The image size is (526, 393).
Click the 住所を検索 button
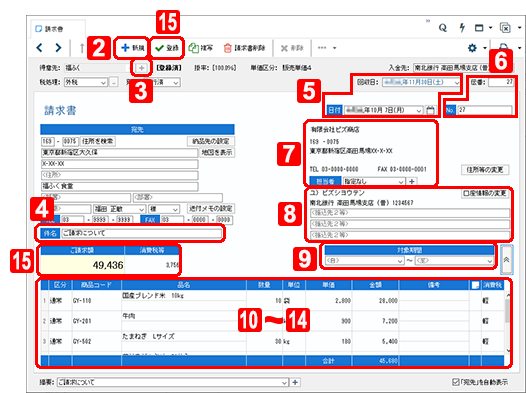pos(98,141)
